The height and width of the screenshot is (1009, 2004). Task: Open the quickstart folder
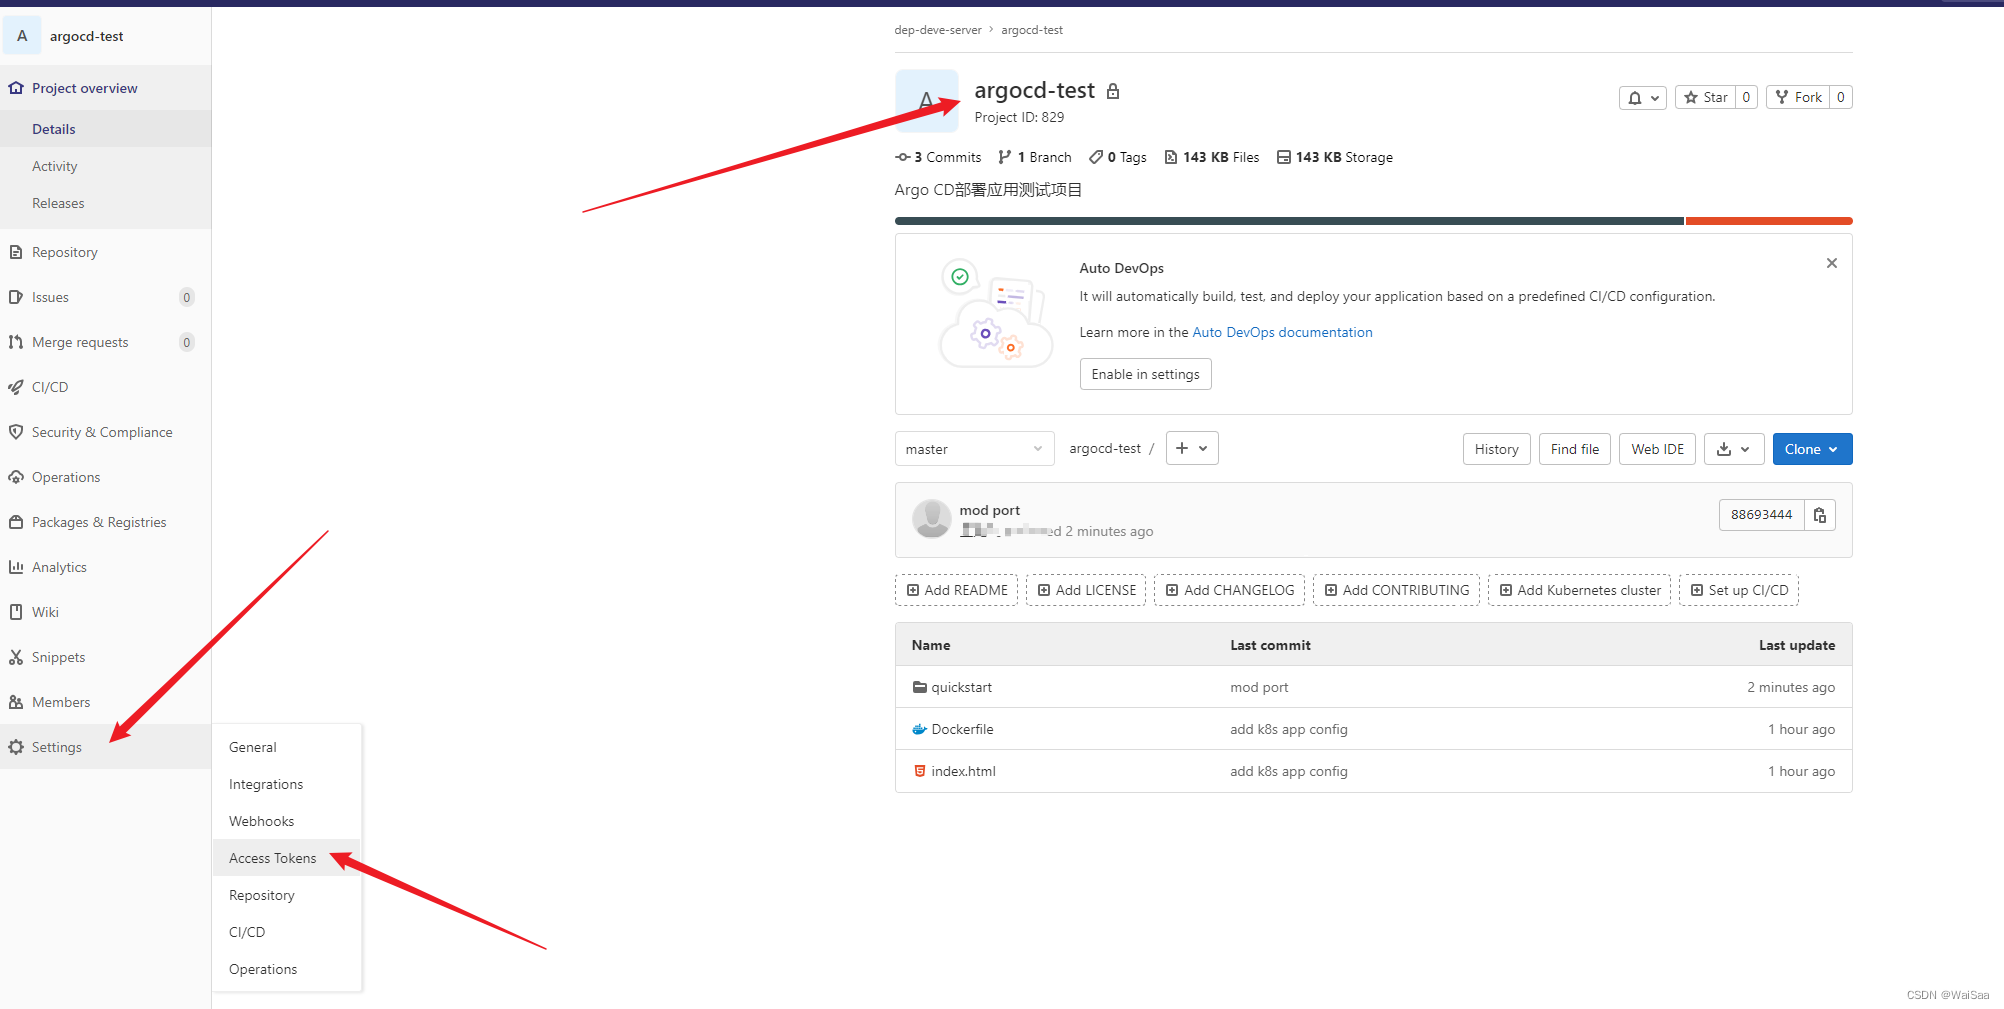coord(961,687)
